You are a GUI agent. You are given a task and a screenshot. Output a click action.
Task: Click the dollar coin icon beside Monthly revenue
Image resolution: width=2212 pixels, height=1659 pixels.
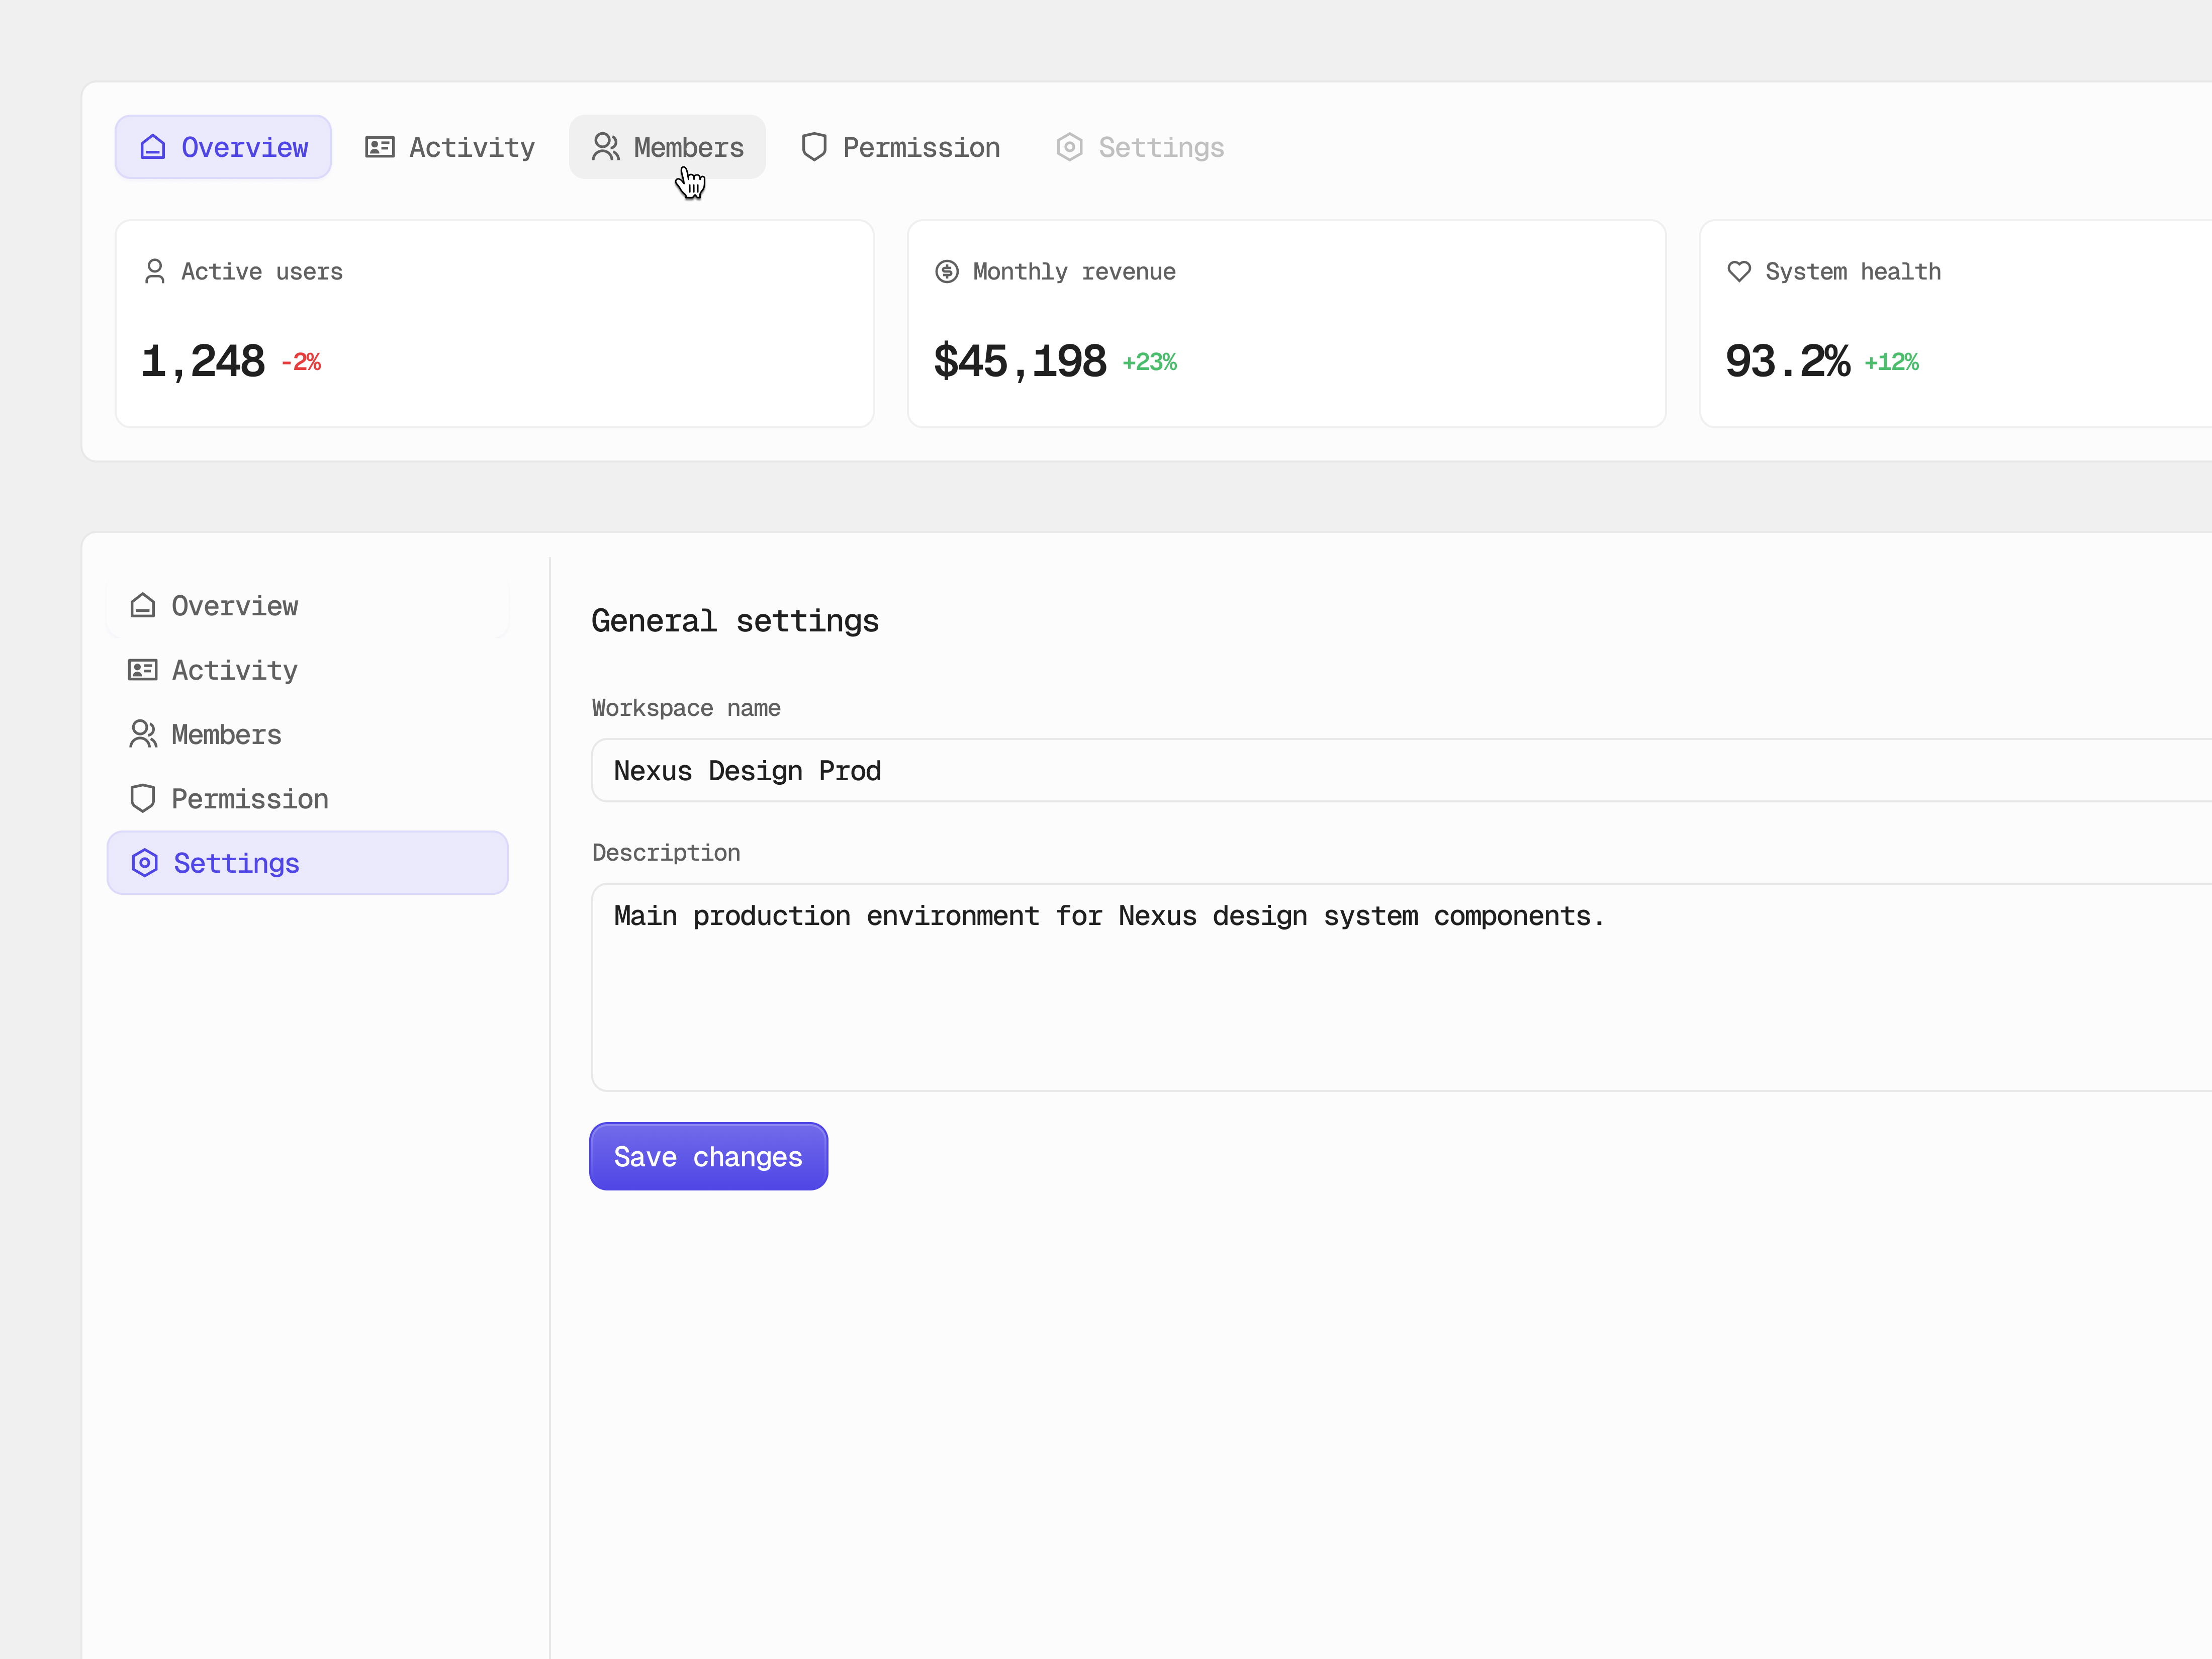click(947, 272)
